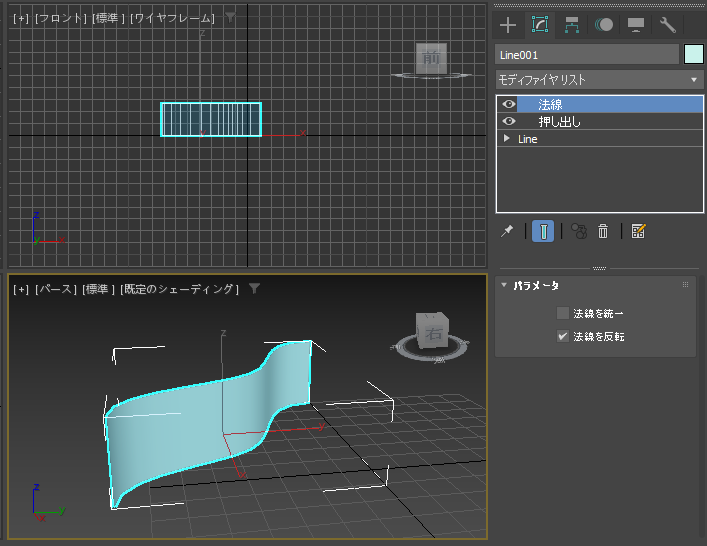This screenshot has height=546, width=707.
Task: Expand the Line base object
Action: [507, 139]
